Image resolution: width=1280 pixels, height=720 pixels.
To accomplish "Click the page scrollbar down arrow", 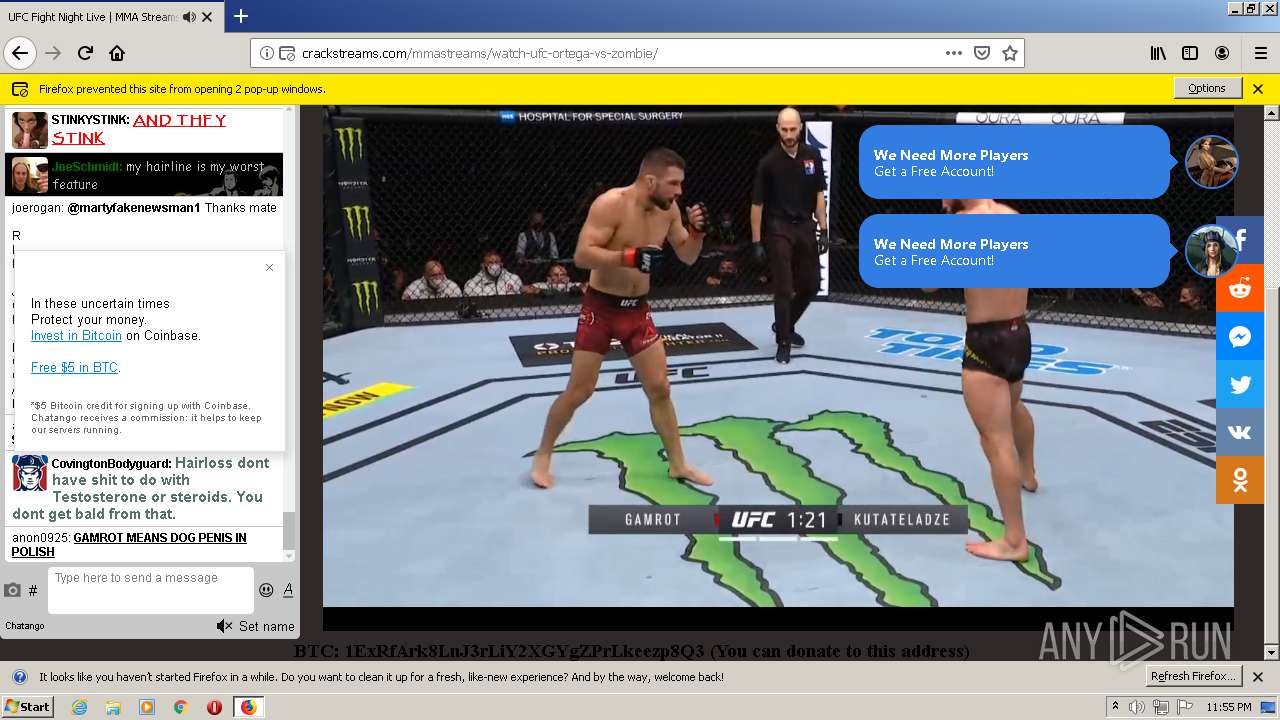I will pyautogui.click(x=1271, y=653).
